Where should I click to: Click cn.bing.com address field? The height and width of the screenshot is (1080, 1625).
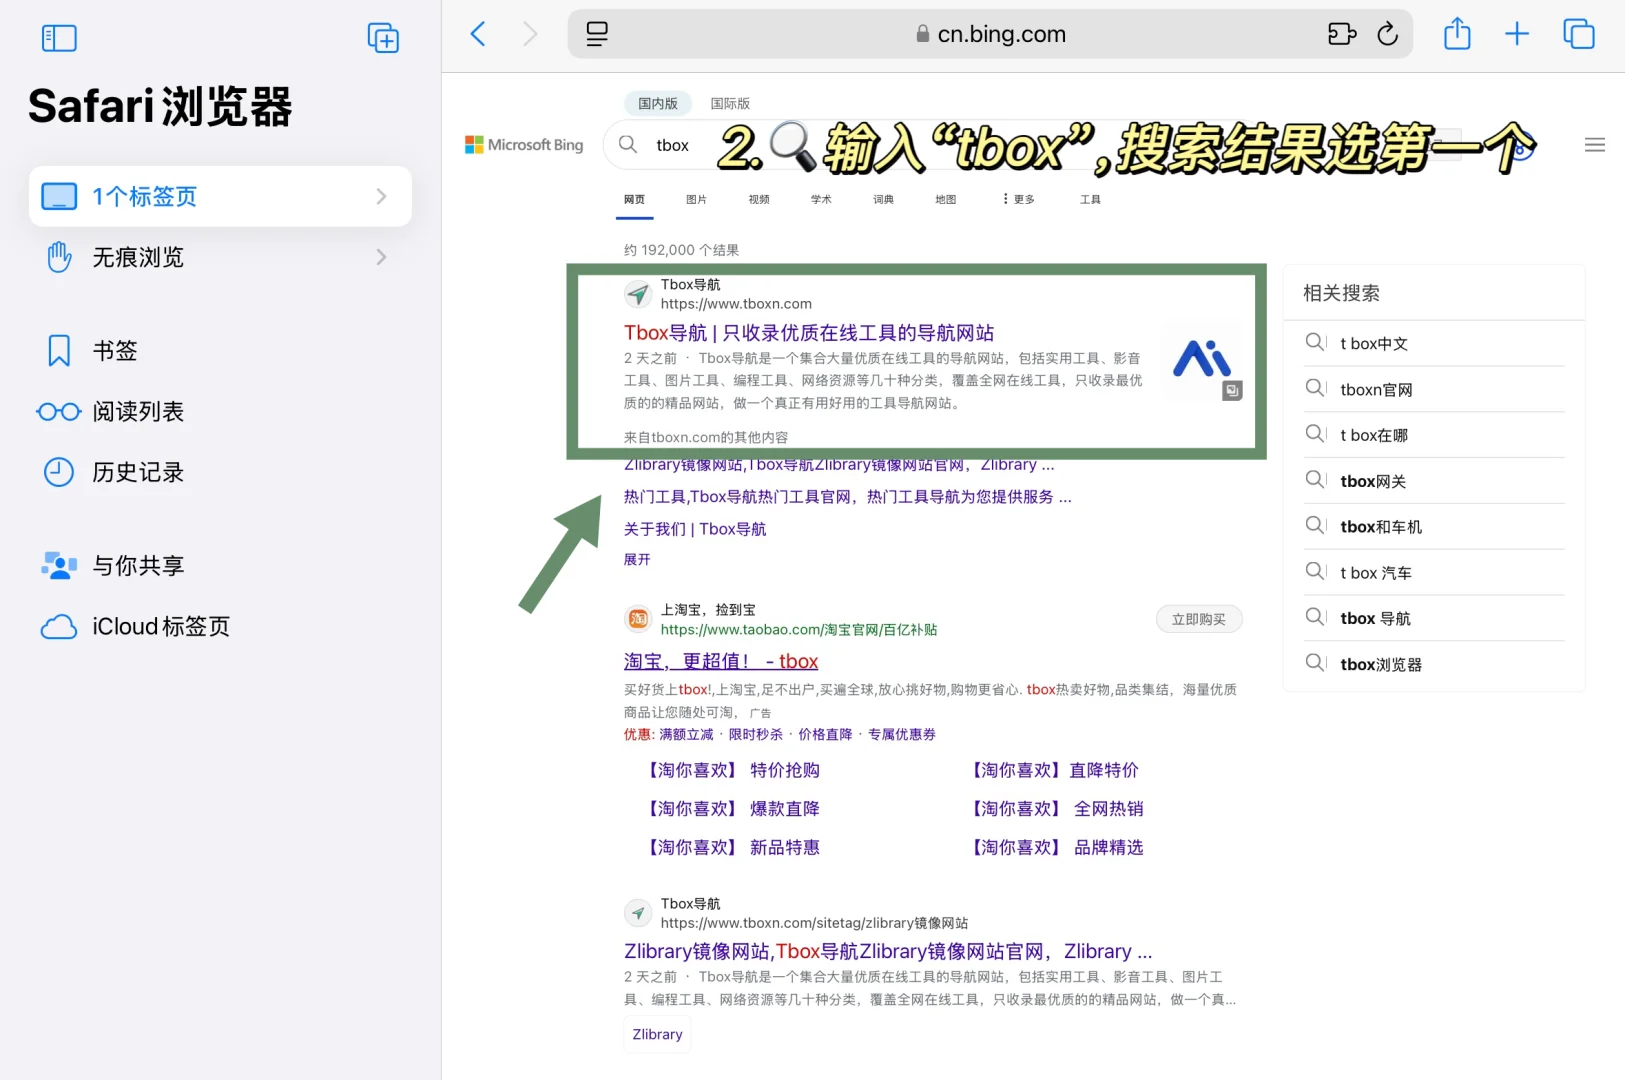[990, 34]
